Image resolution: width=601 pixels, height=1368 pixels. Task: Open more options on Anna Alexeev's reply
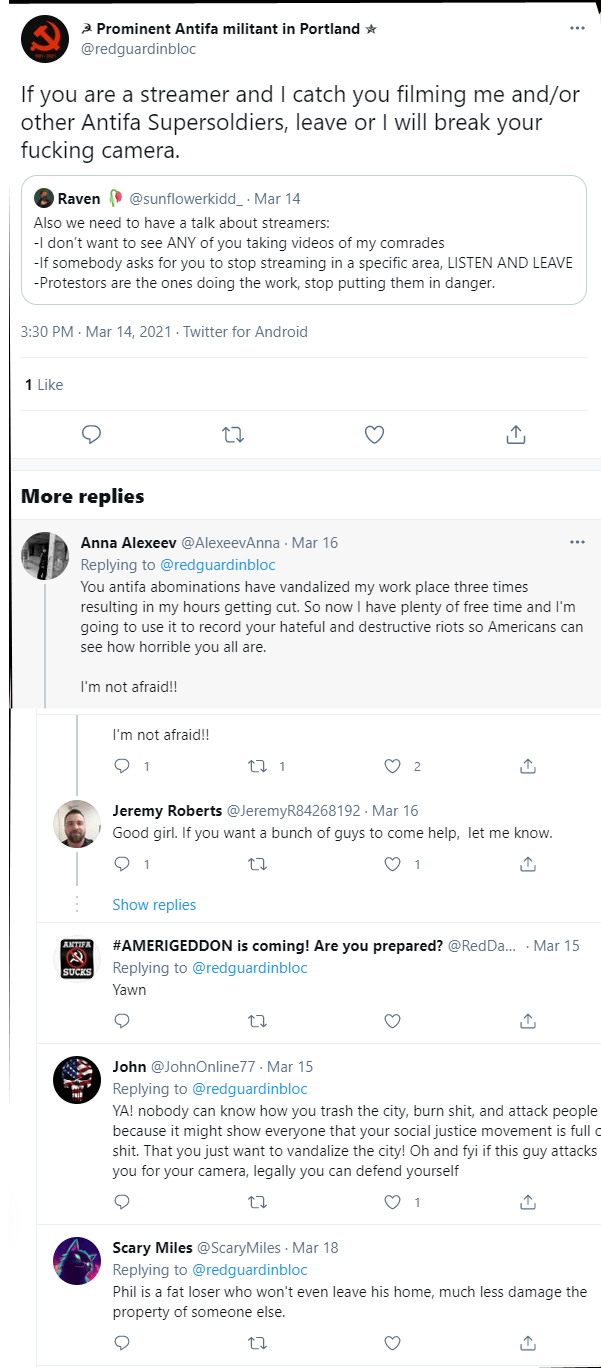tap(577, 542)
